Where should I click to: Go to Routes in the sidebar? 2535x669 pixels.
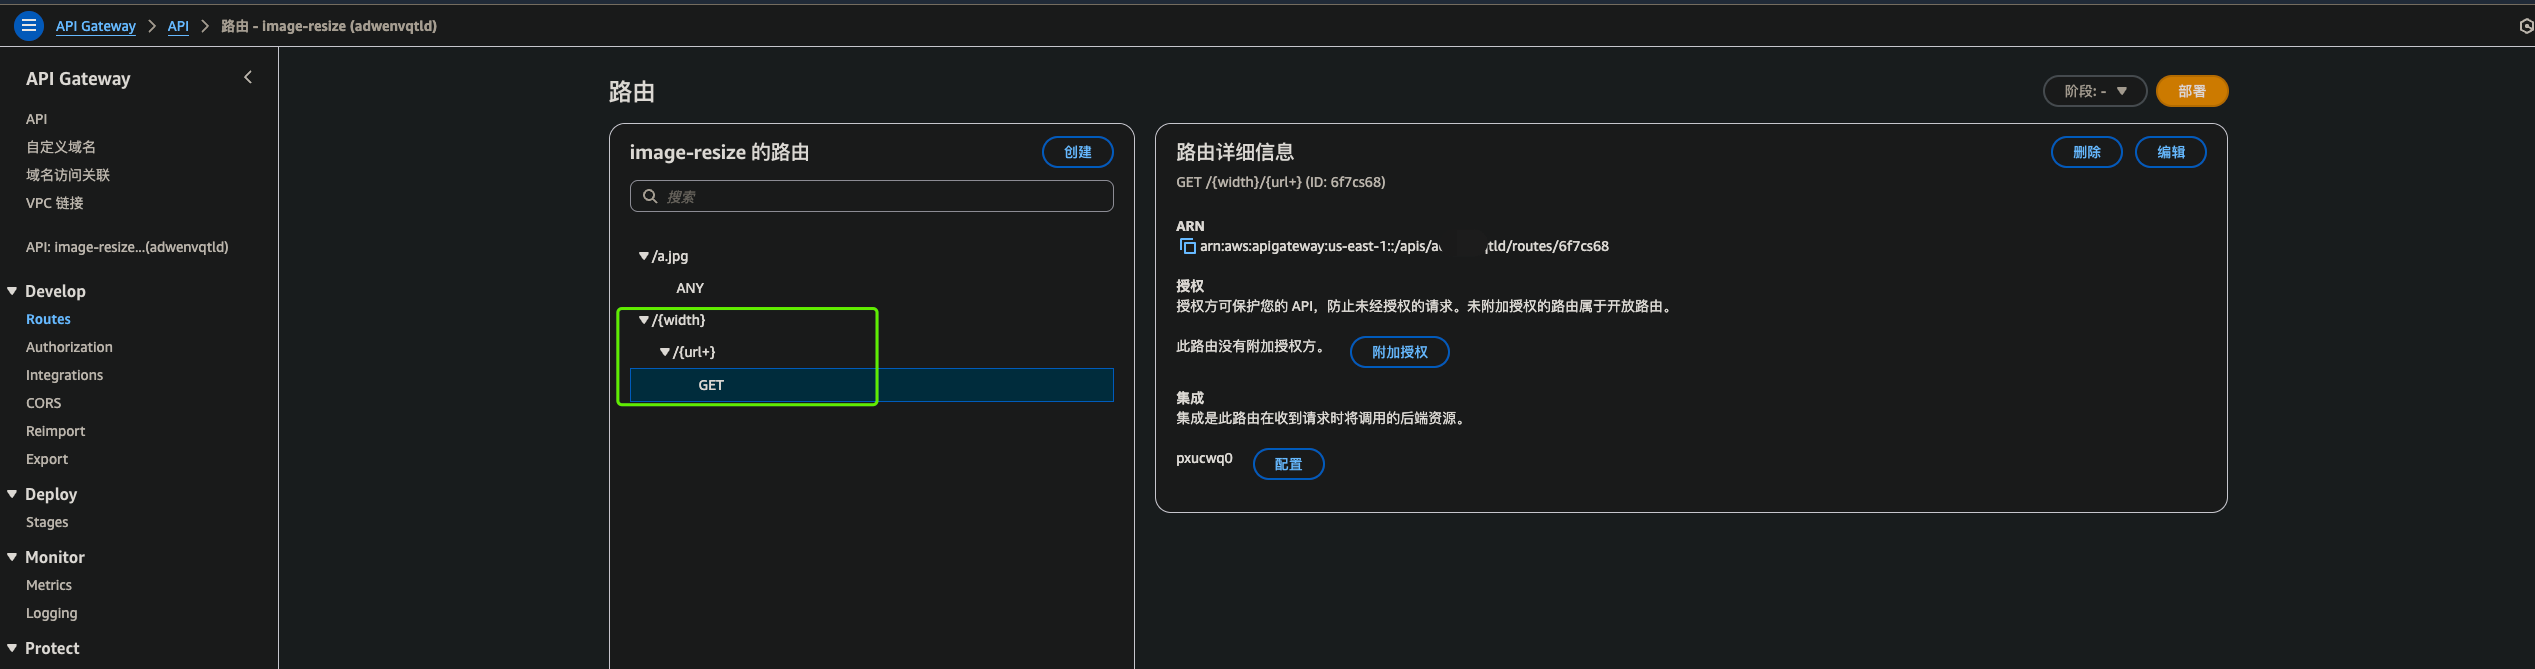click(48, 319)
